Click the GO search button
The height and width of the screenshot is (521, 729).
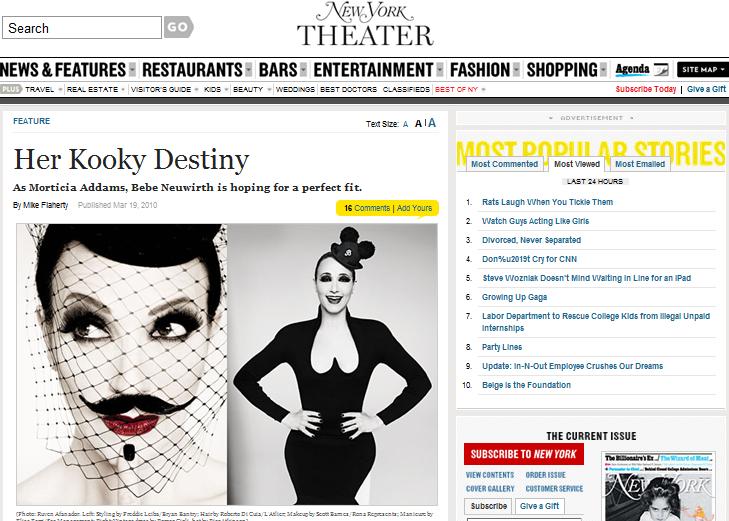click(178, 27)
